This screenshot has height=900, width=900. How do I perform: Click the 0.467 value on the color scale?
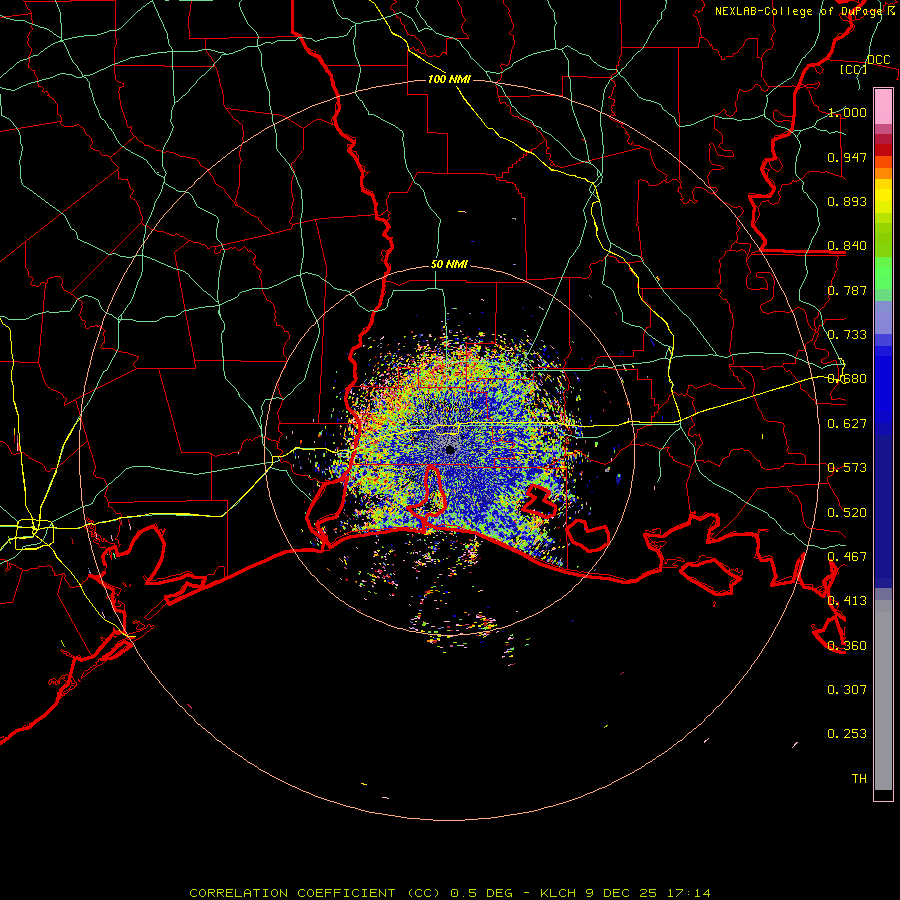[847, 557]
